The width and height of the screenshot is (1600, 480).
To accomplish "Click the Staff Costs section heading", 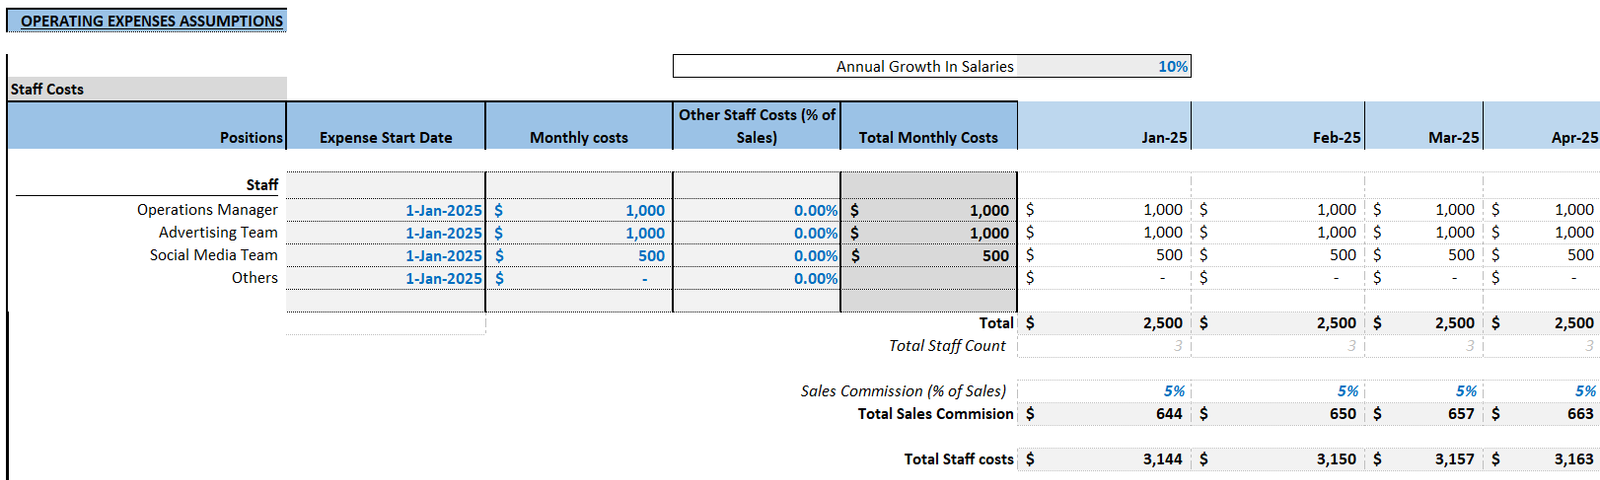I will click(x=47, y=89).
